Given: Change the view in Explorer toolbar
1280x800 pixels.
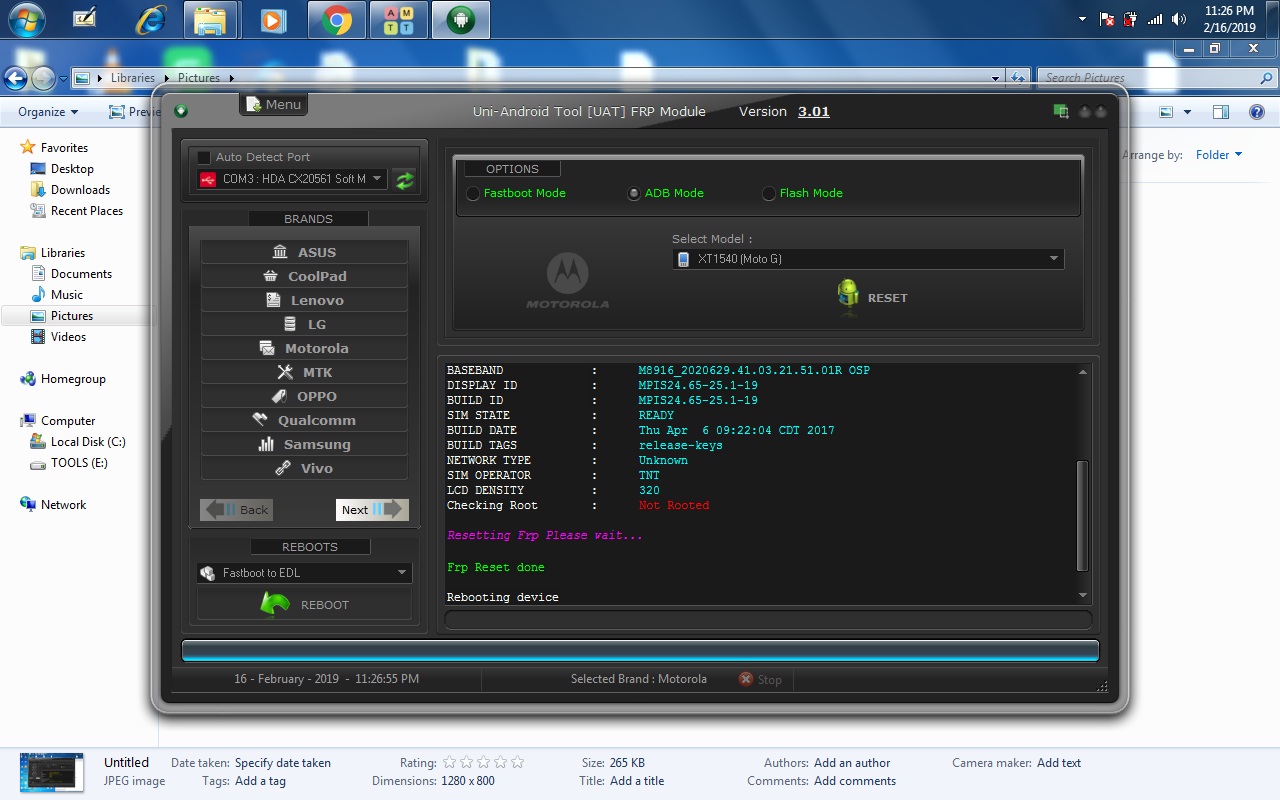Looking at the screenshot, I should tap(1168, 113).
